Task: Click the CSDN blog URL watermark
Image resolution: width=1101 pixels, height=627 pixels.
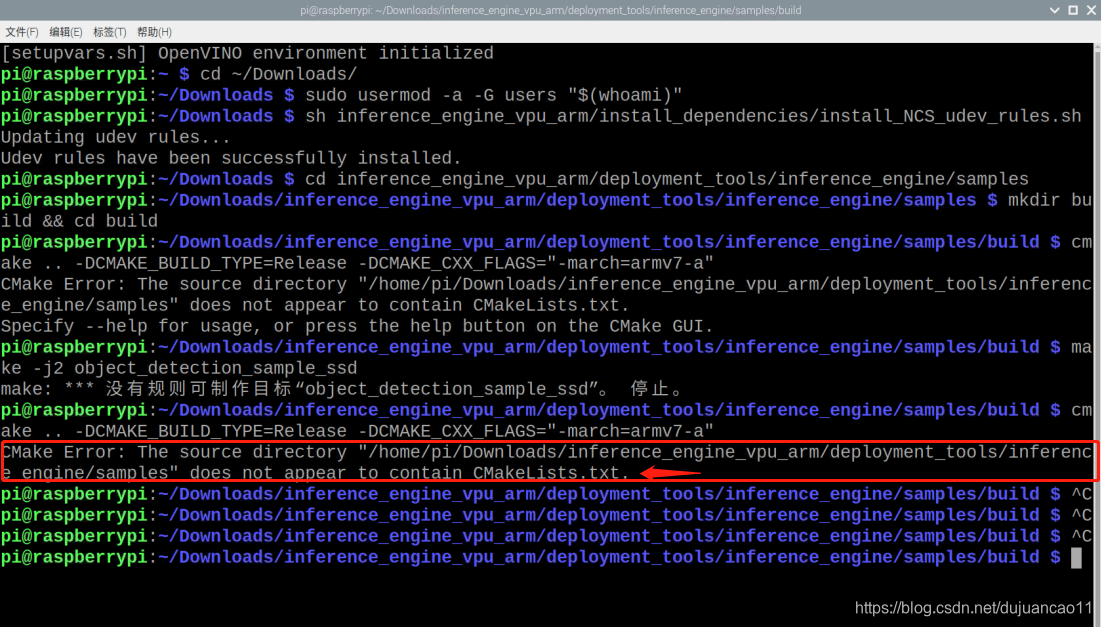Action: click(971, 607)
